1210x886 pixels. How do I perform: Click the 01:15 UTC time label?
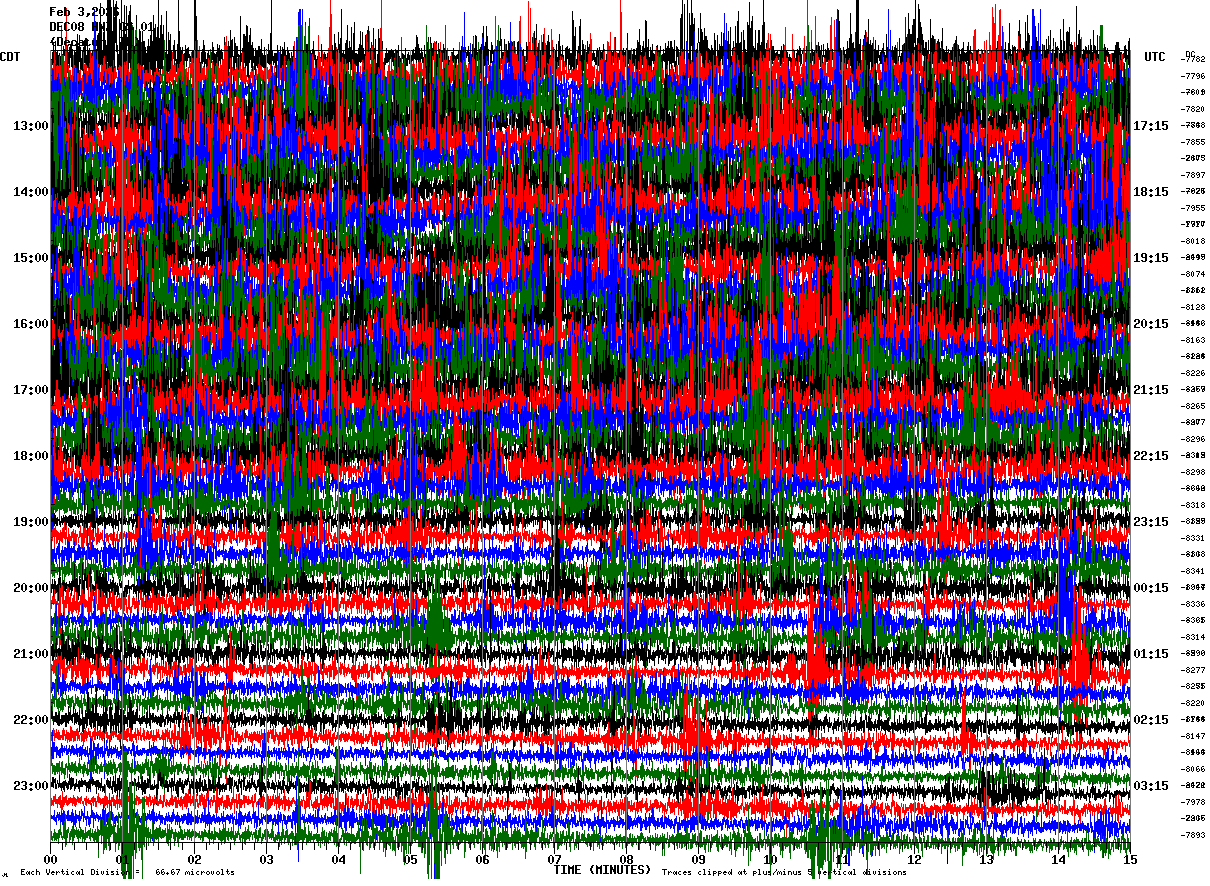[1151, 654]
